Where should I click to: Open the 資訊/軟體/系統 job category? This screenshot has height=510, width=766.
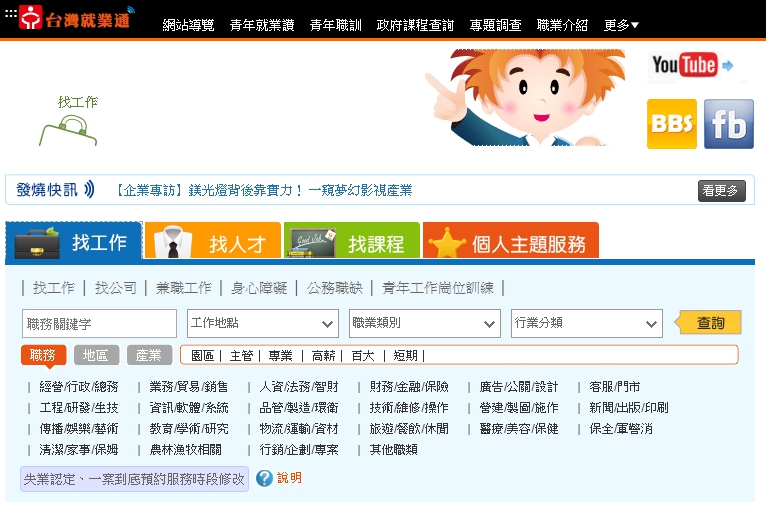coord(189,408)
